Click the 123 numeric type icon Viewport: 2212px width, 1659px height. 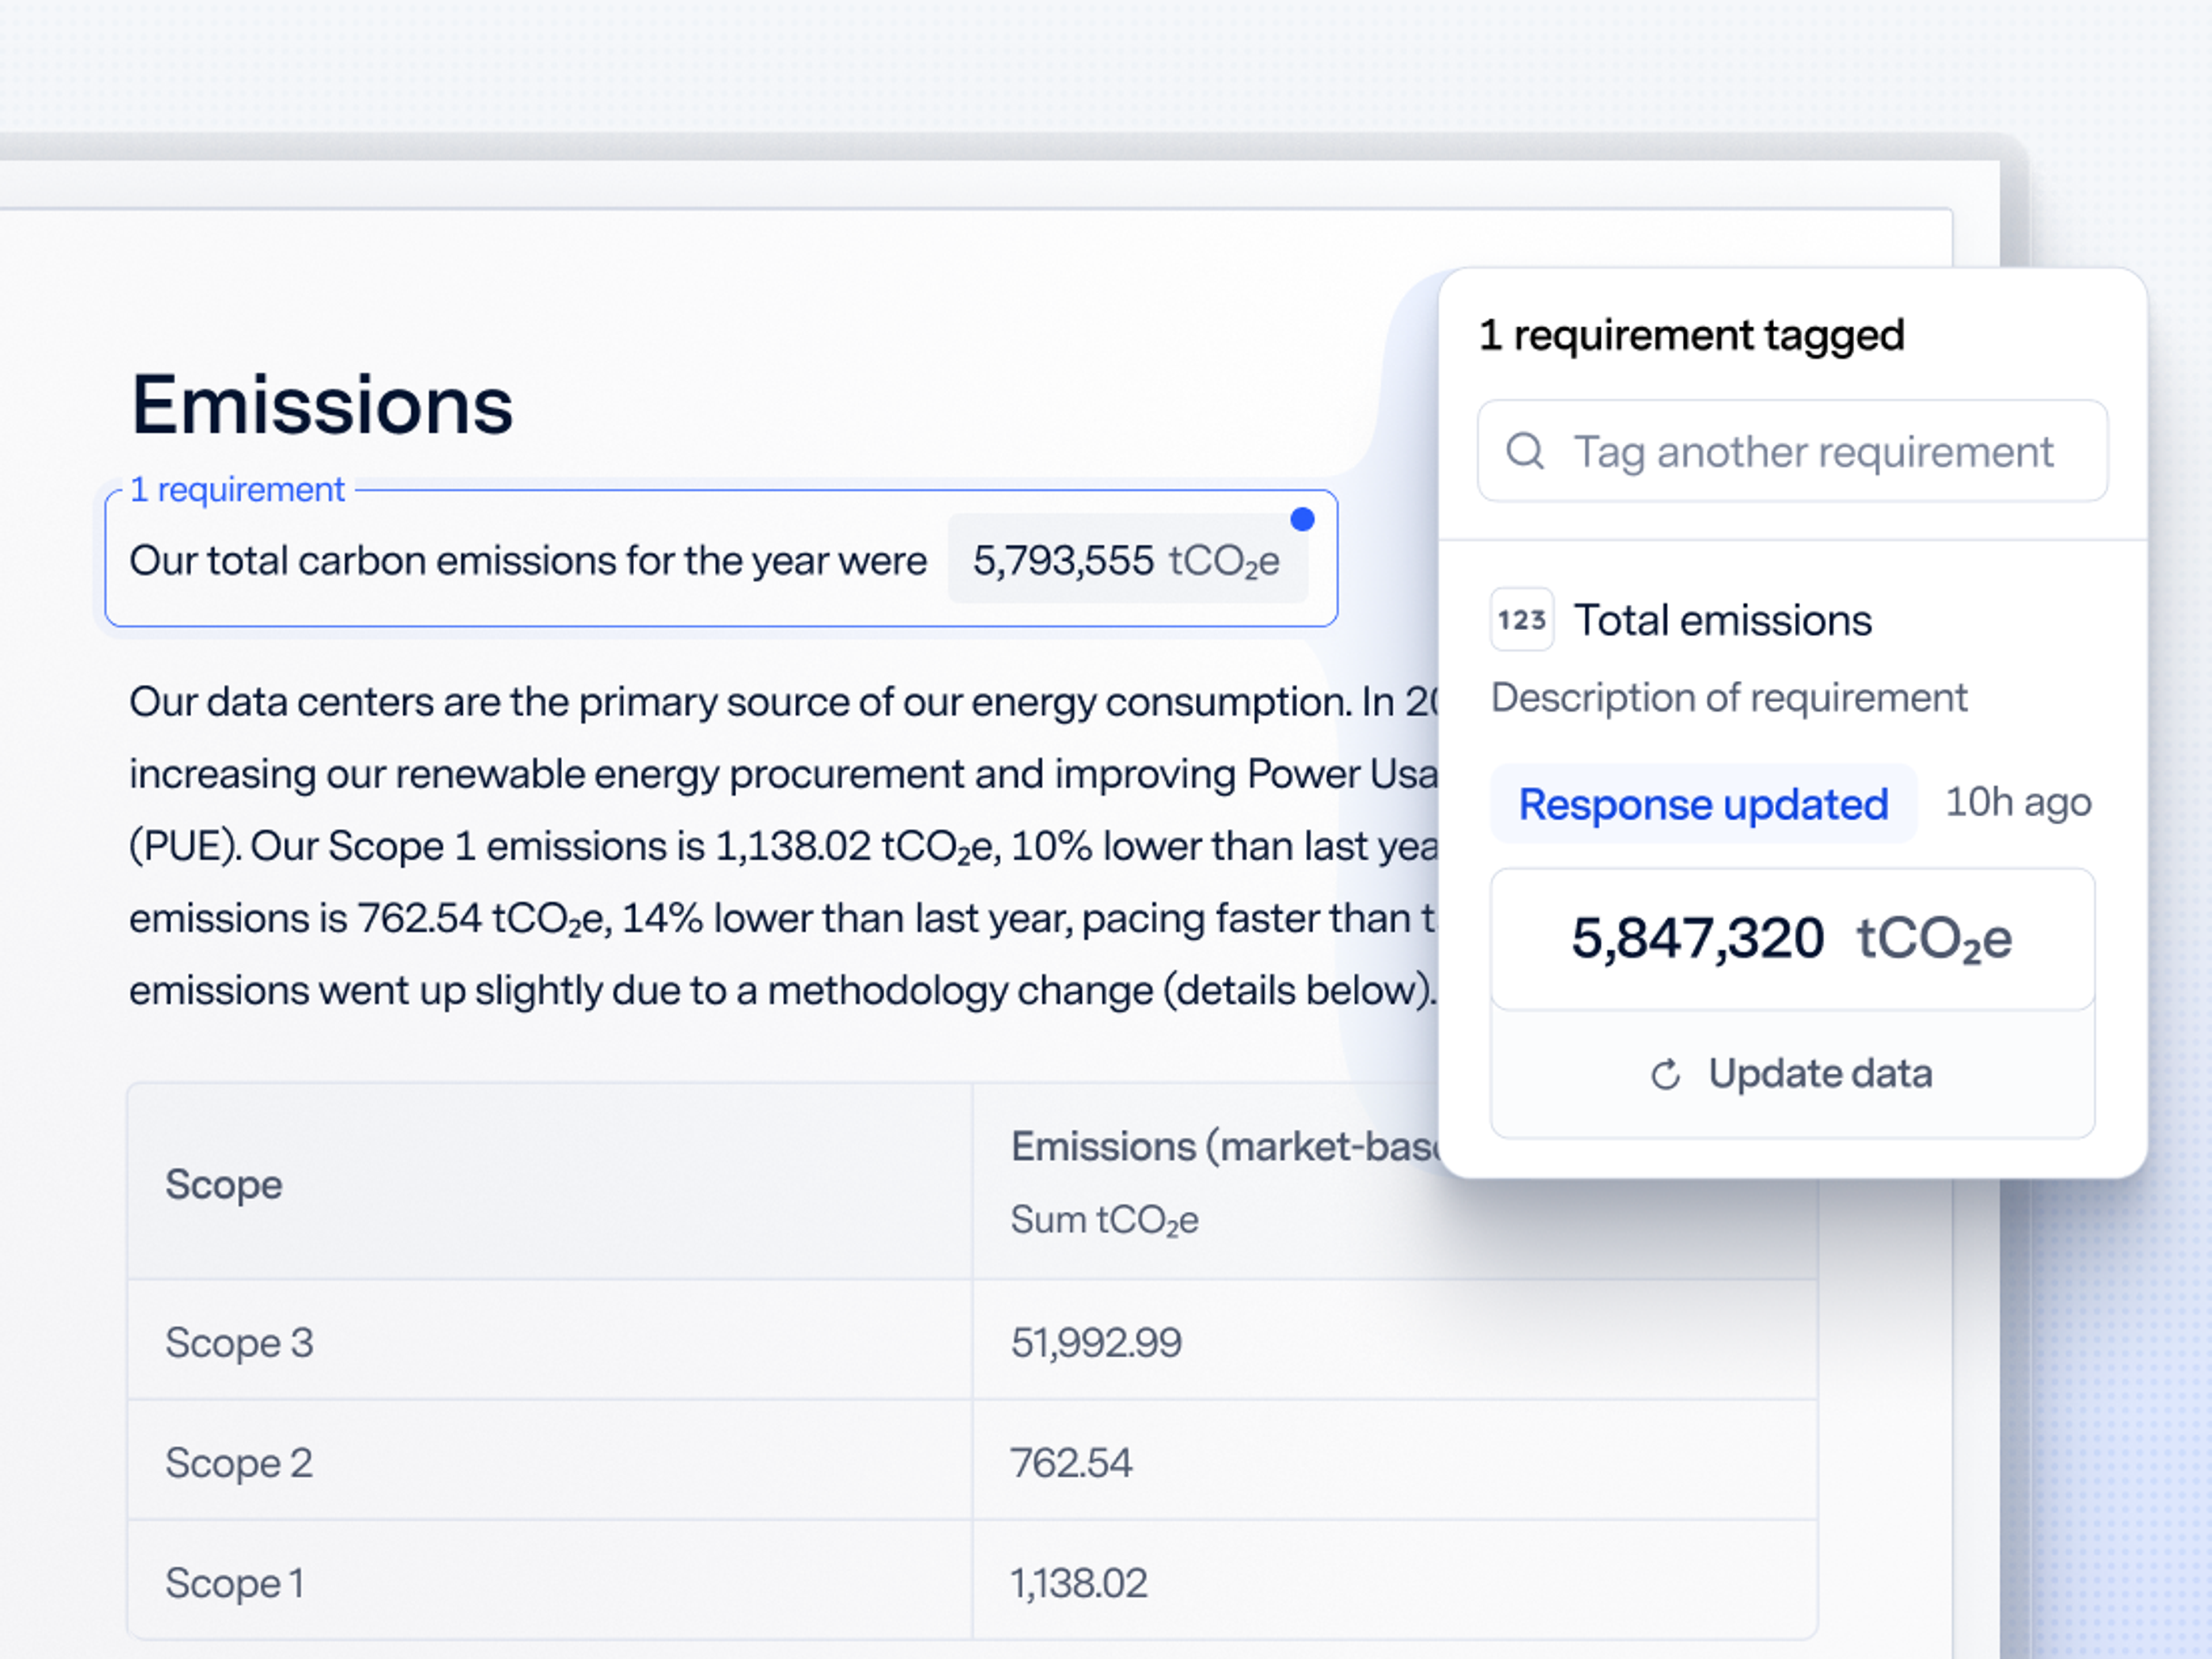point(1522,620)
